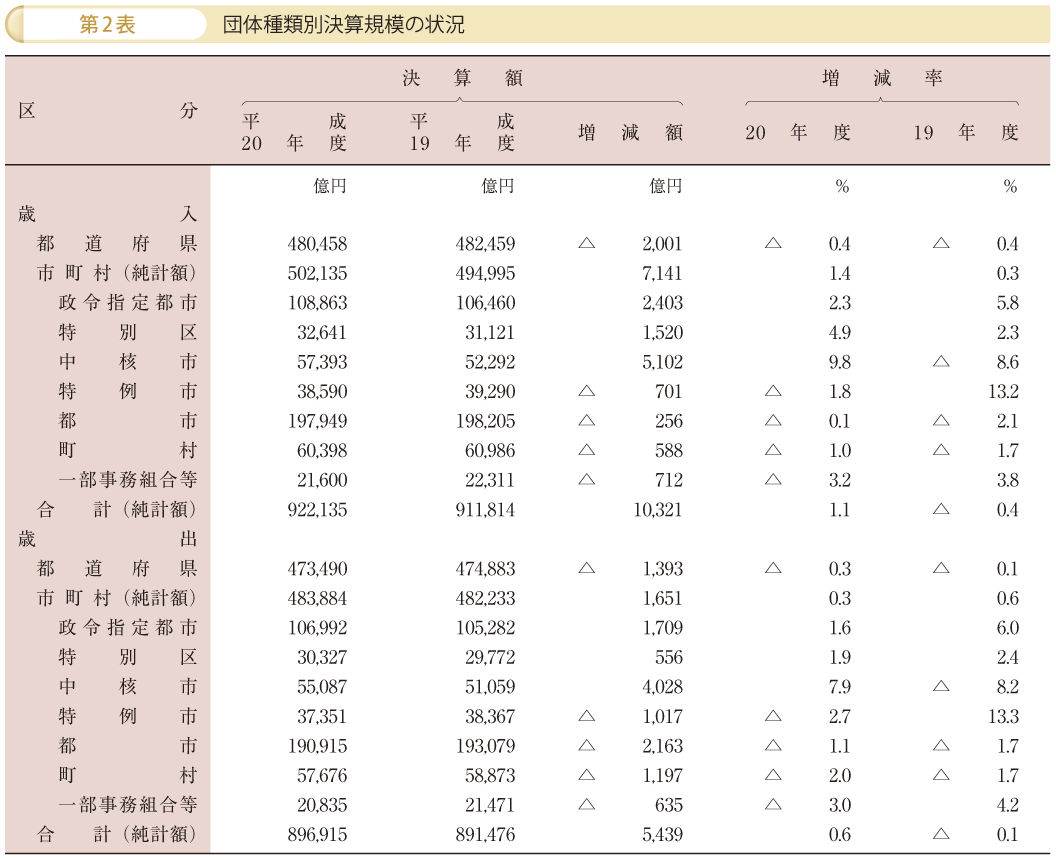Viewport: 1056px width, 860px height.
Task: Select the value 22,311
Action: (x=490, y=480)
